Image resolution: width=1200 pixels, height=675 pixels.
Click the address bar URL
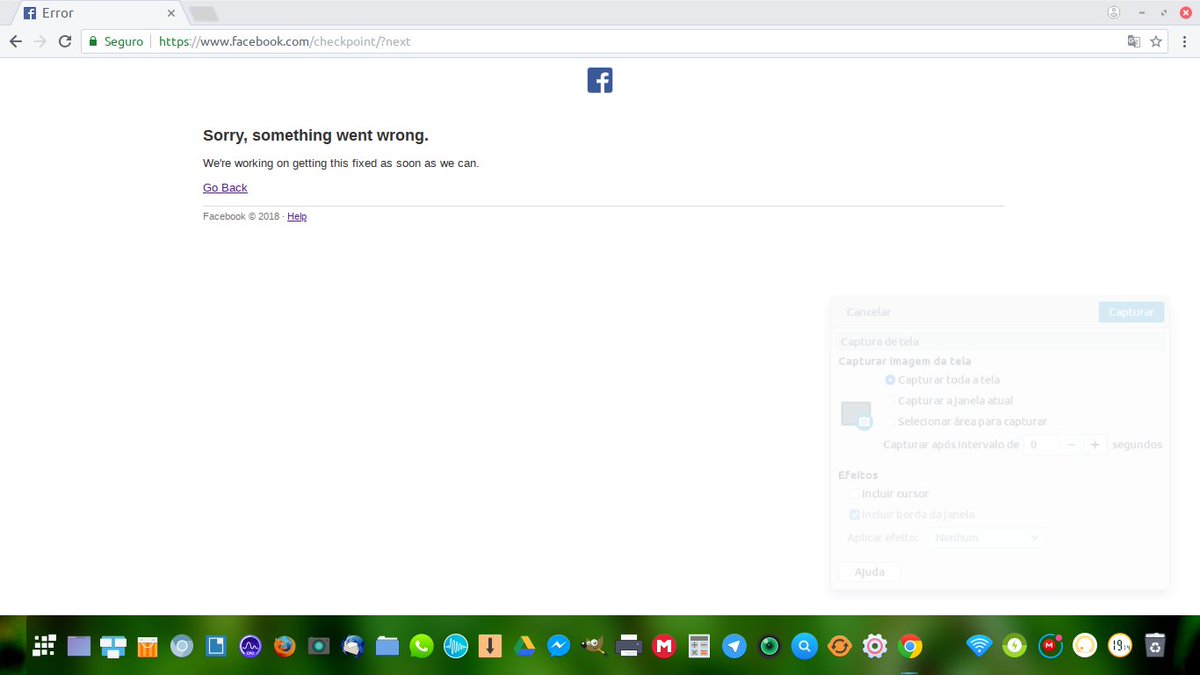285,42
